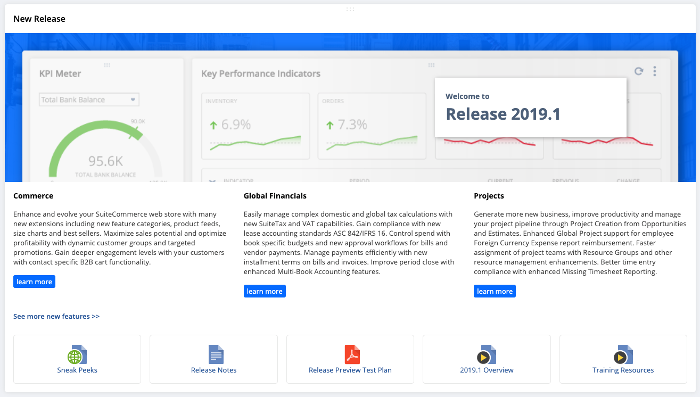Open the Release Notes link text

pos(213,370)
